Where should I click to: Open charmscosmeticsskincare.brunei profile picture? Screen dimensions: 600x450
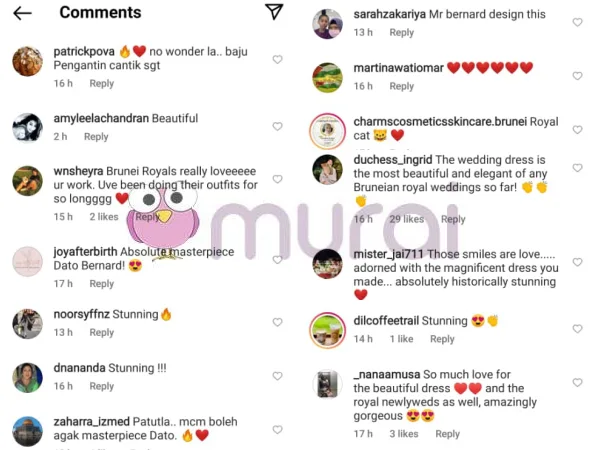[x=327, y=131]
